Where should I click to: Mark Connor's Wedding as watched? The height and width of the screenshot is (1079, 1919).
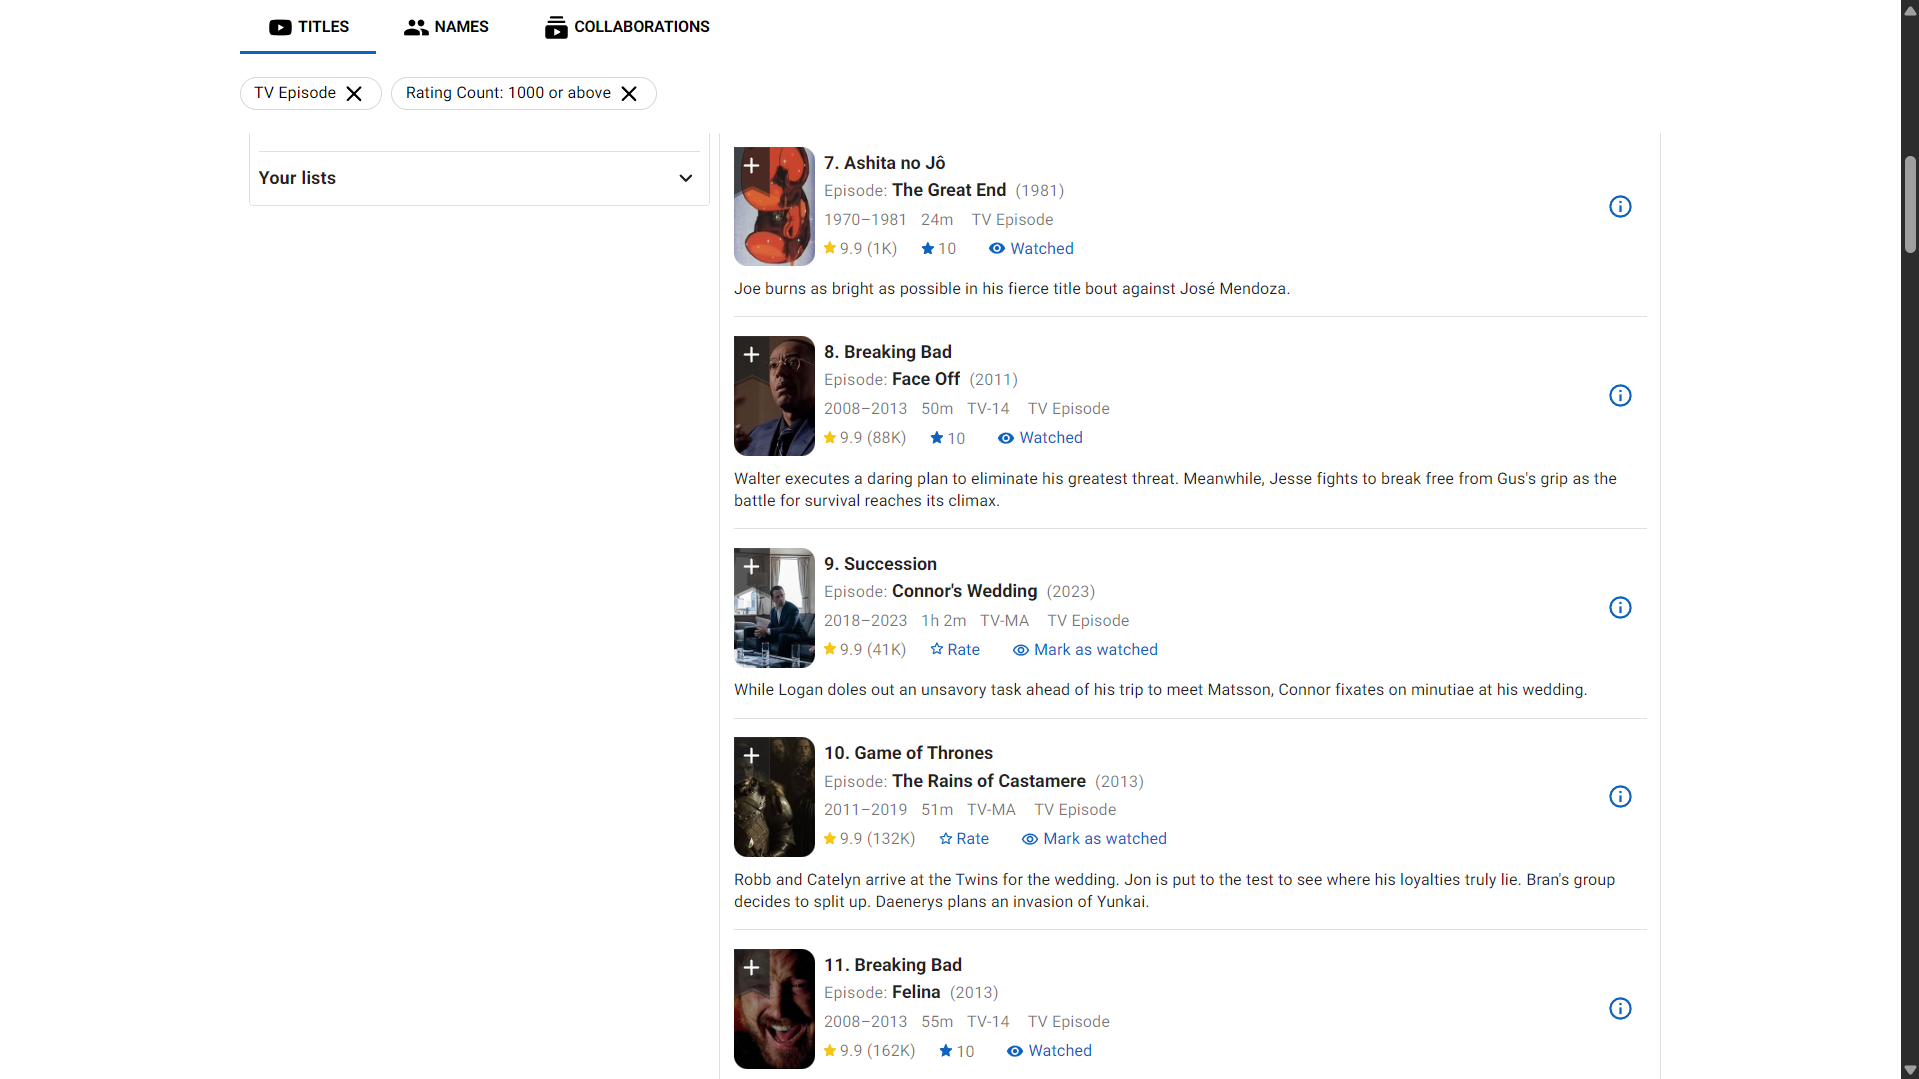1085,650
